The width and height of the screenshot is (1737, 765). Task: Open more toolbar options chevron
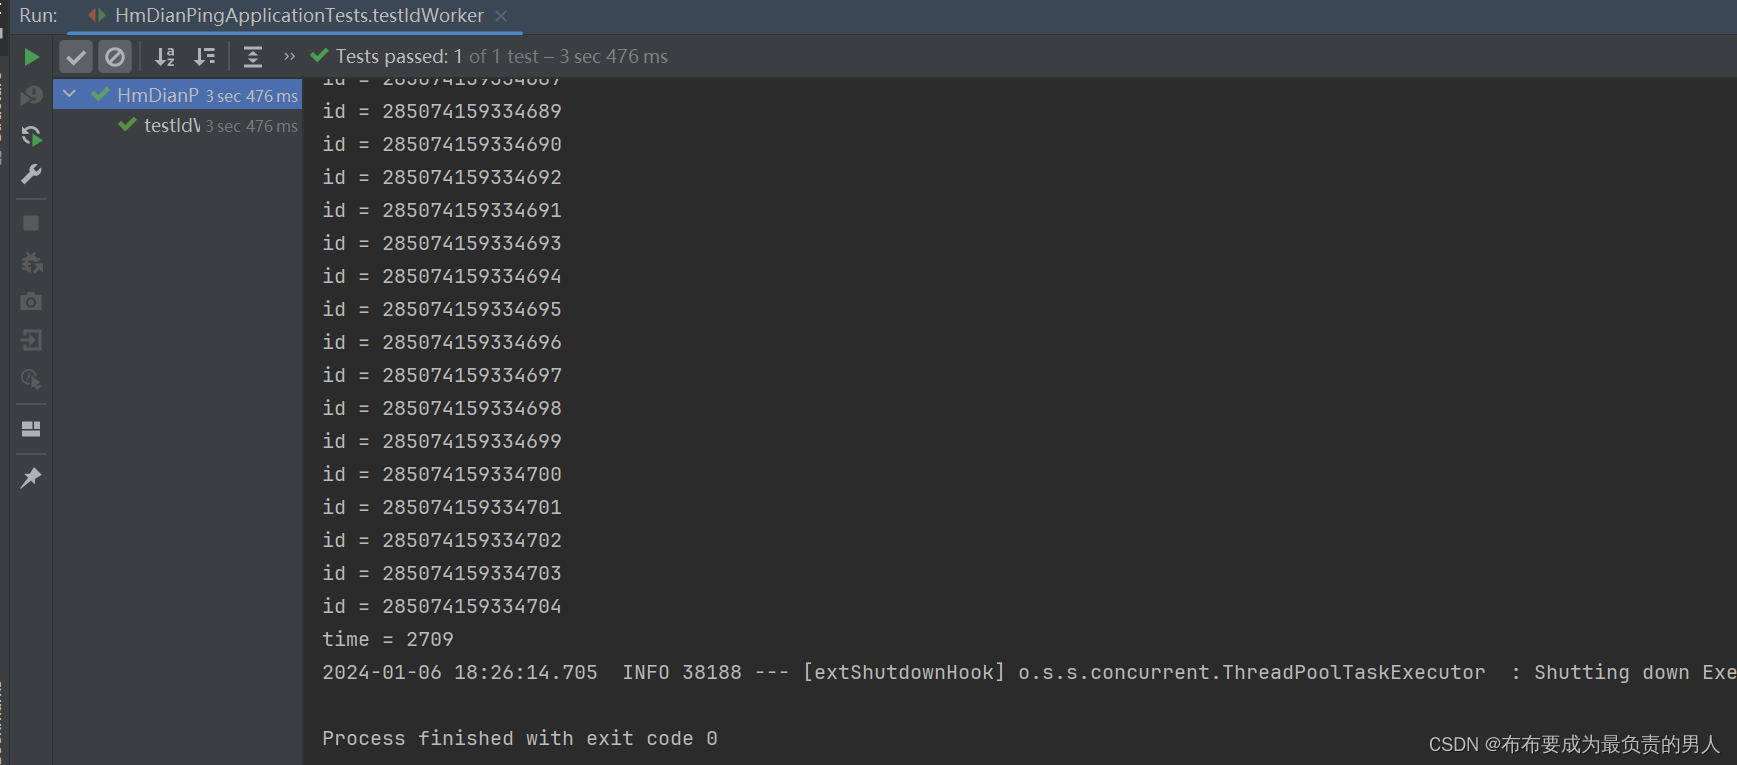290,57
